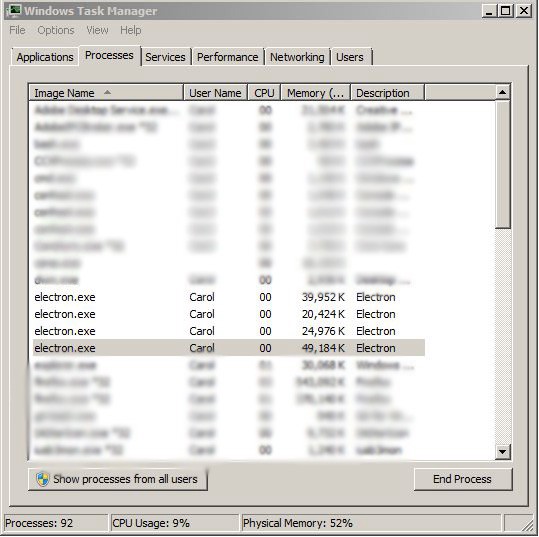Sort by CPU column header

[x=264, y=93]
